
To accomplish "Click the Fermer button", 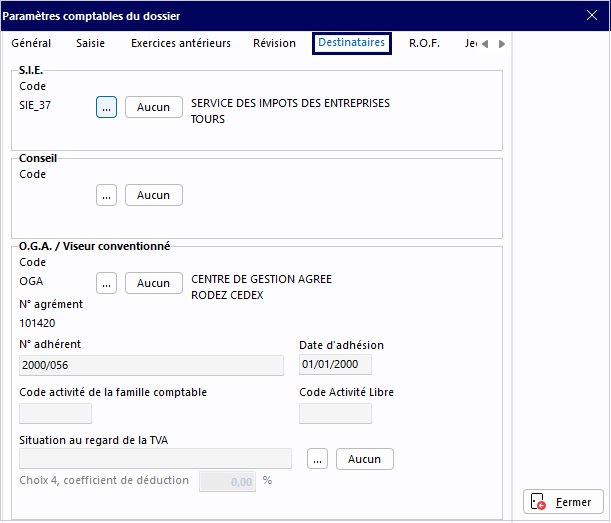I will click(x=563, y=502).
